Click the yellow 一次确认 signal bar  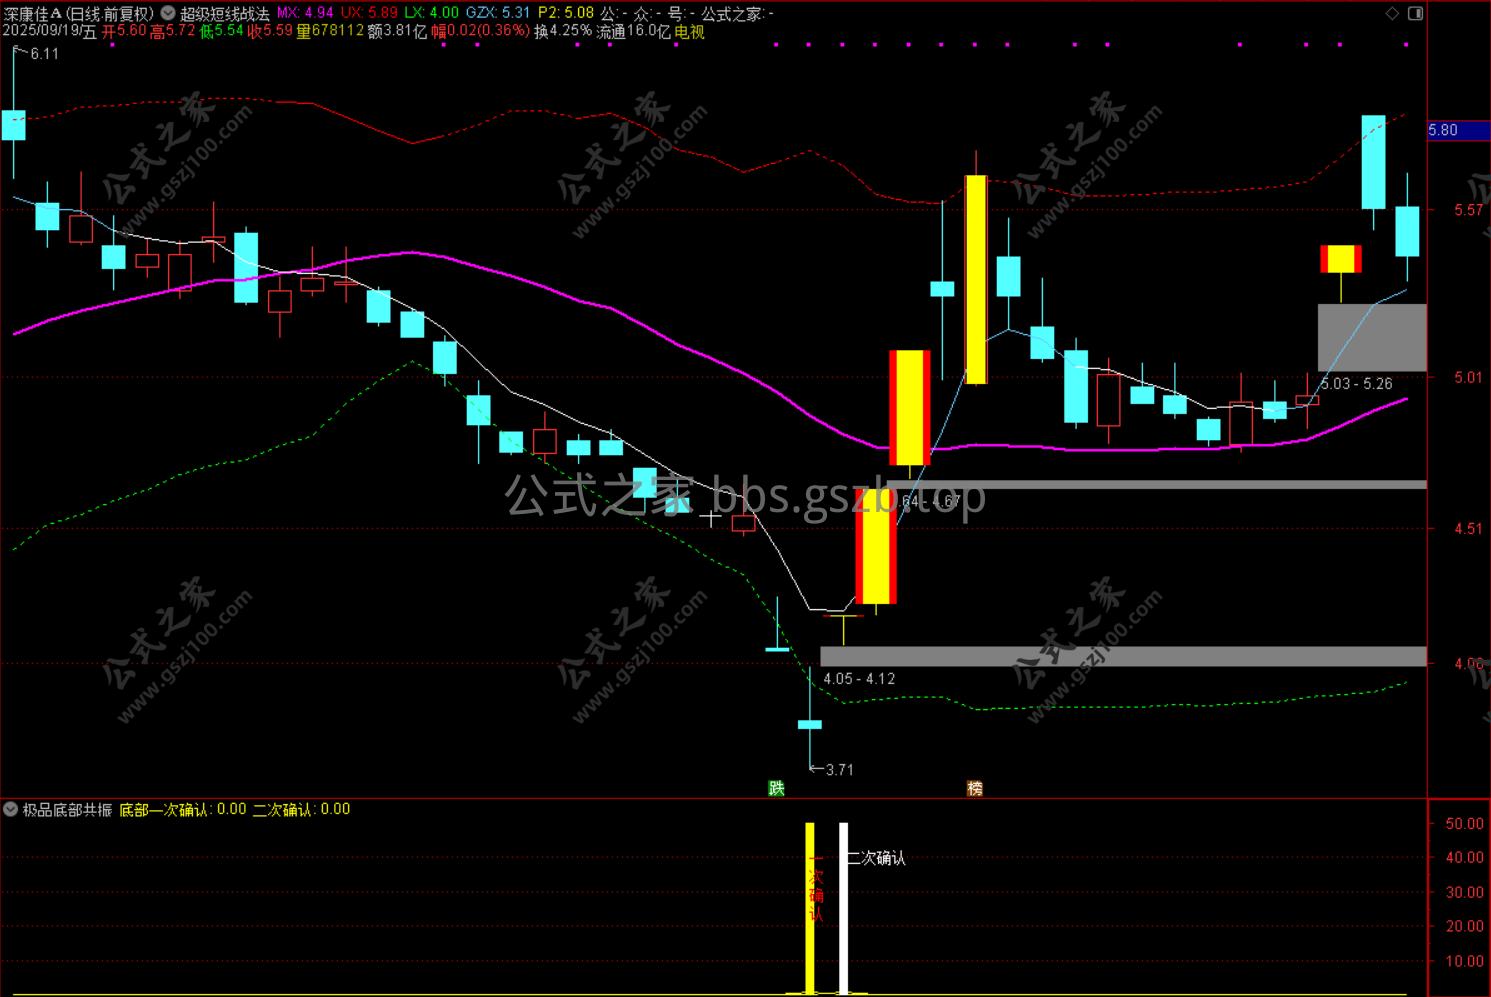(810, 908)
